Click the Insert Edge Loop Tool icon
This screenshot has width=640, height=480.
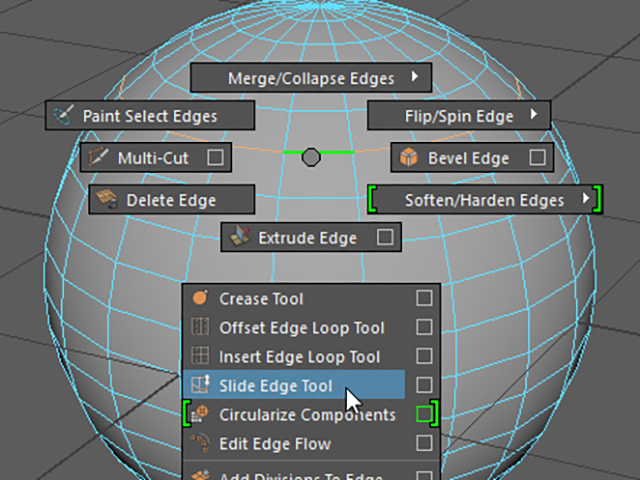tap(200, 356)
